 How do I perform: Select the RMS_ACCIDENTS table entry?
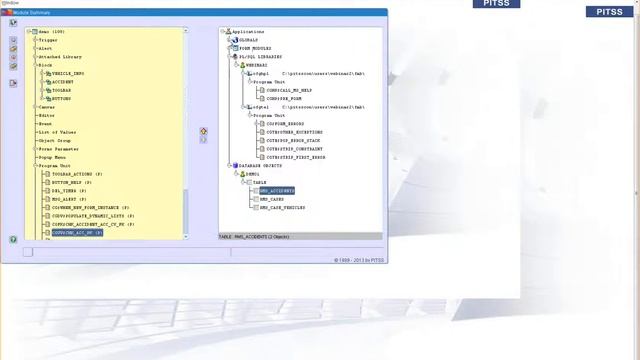pos(277,191)
